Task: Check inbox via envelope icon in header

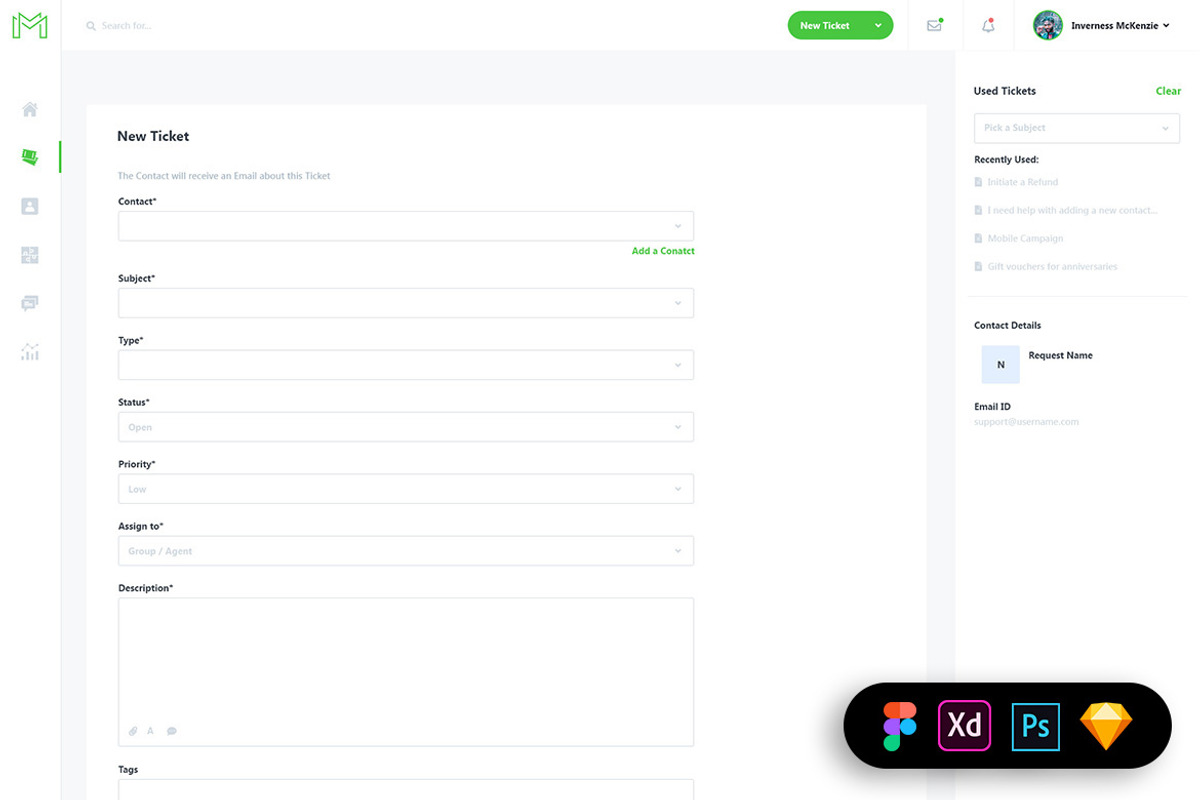Action: [933, 25]
